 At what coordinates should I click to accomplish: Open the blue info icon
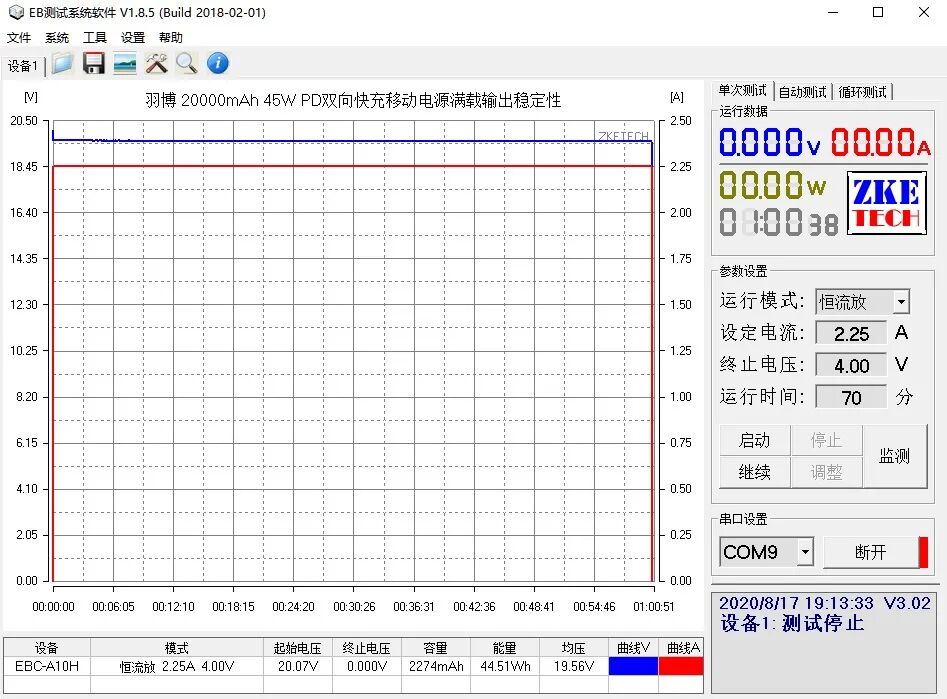218,63
